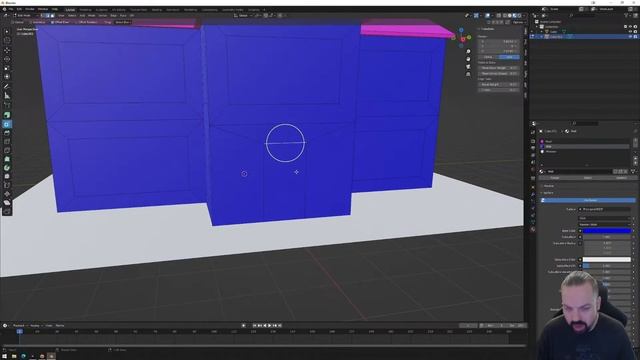Select the Spin tool

(x=7, y=168)
